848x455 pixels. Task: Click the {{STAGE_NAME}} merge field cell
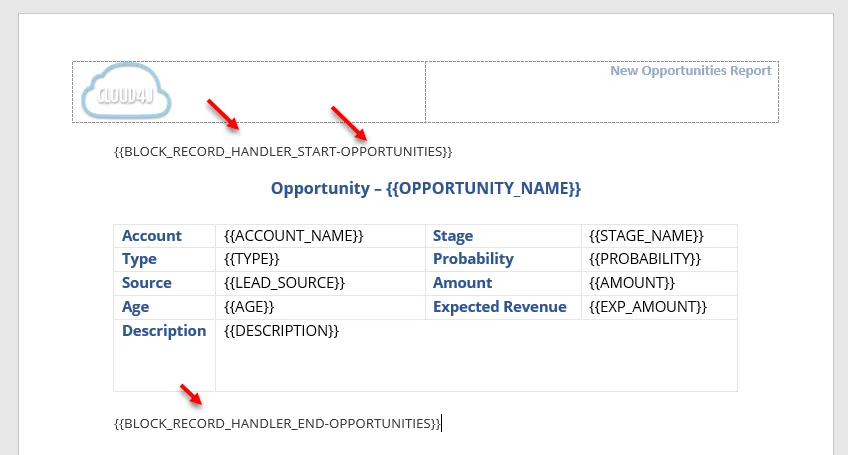[x=659, y=236]
